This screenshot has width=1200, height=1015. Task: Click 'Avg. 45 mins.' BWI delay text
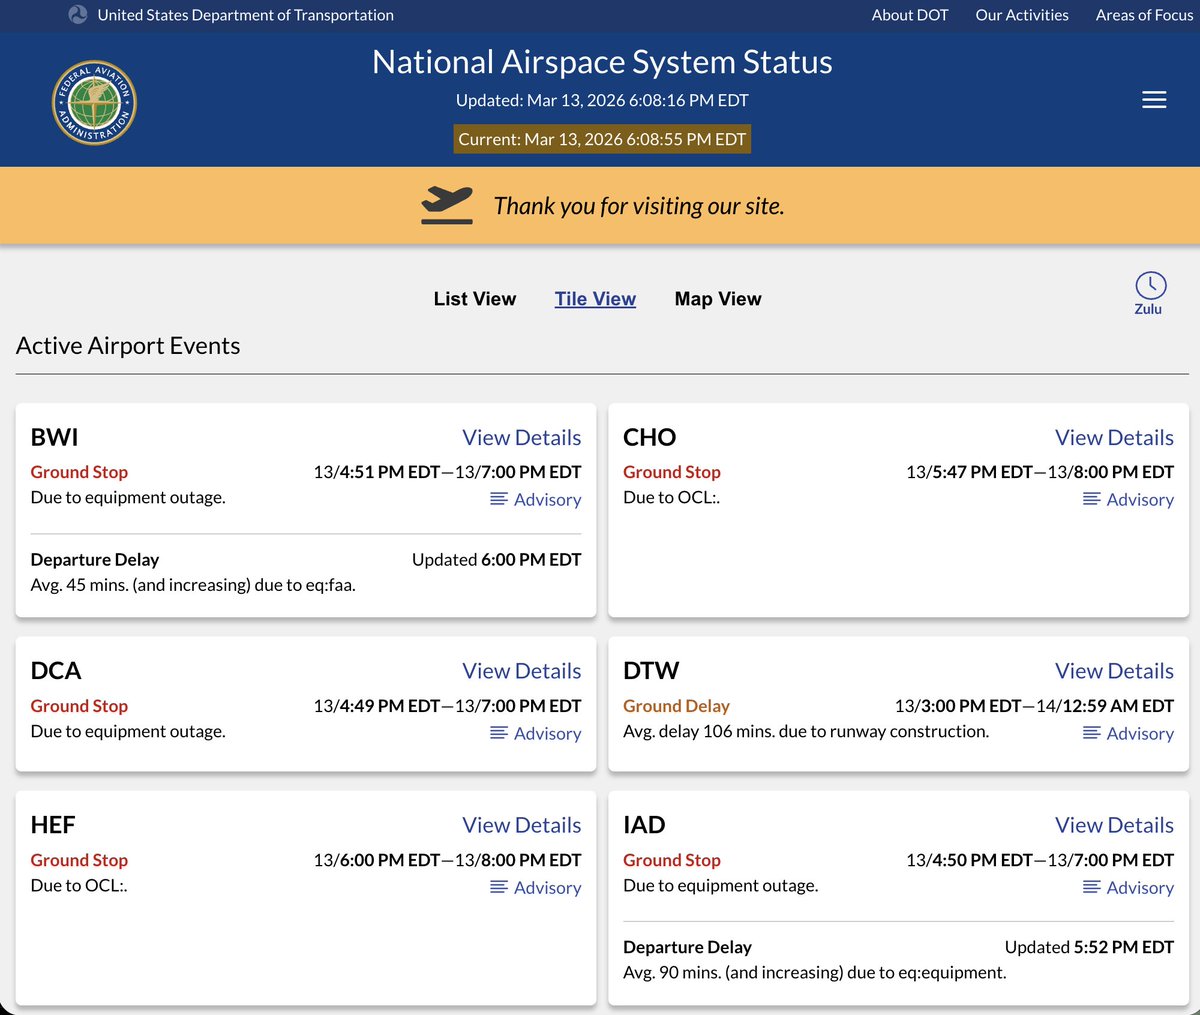[193, 585]
